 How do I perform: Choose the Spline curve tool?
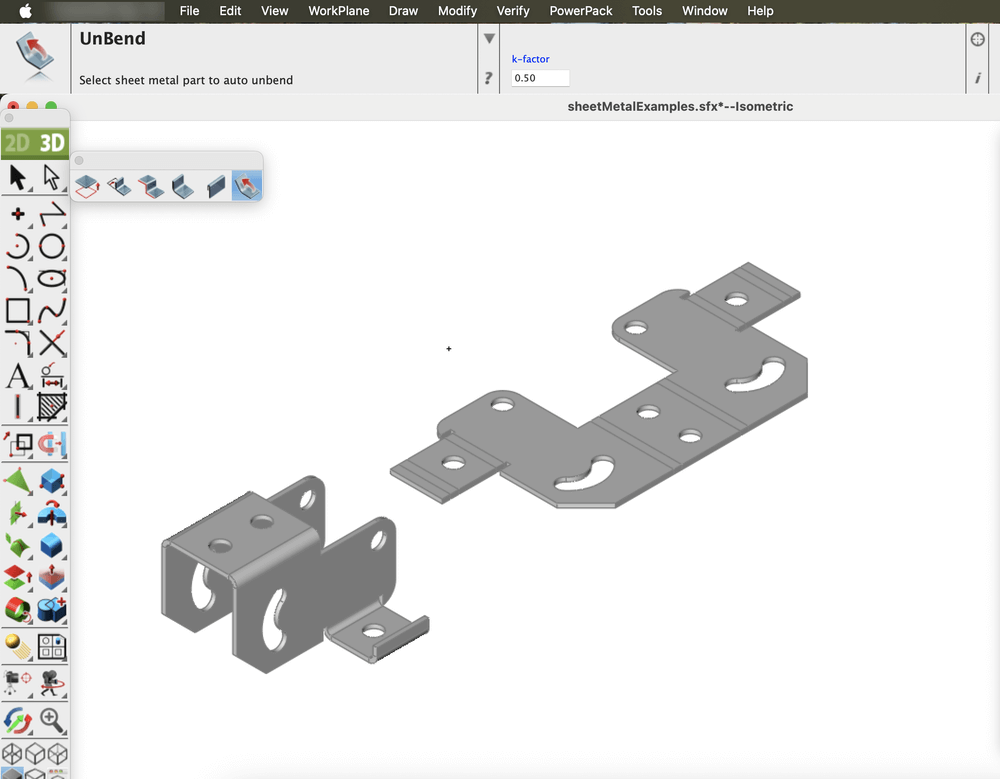point(52,311)
